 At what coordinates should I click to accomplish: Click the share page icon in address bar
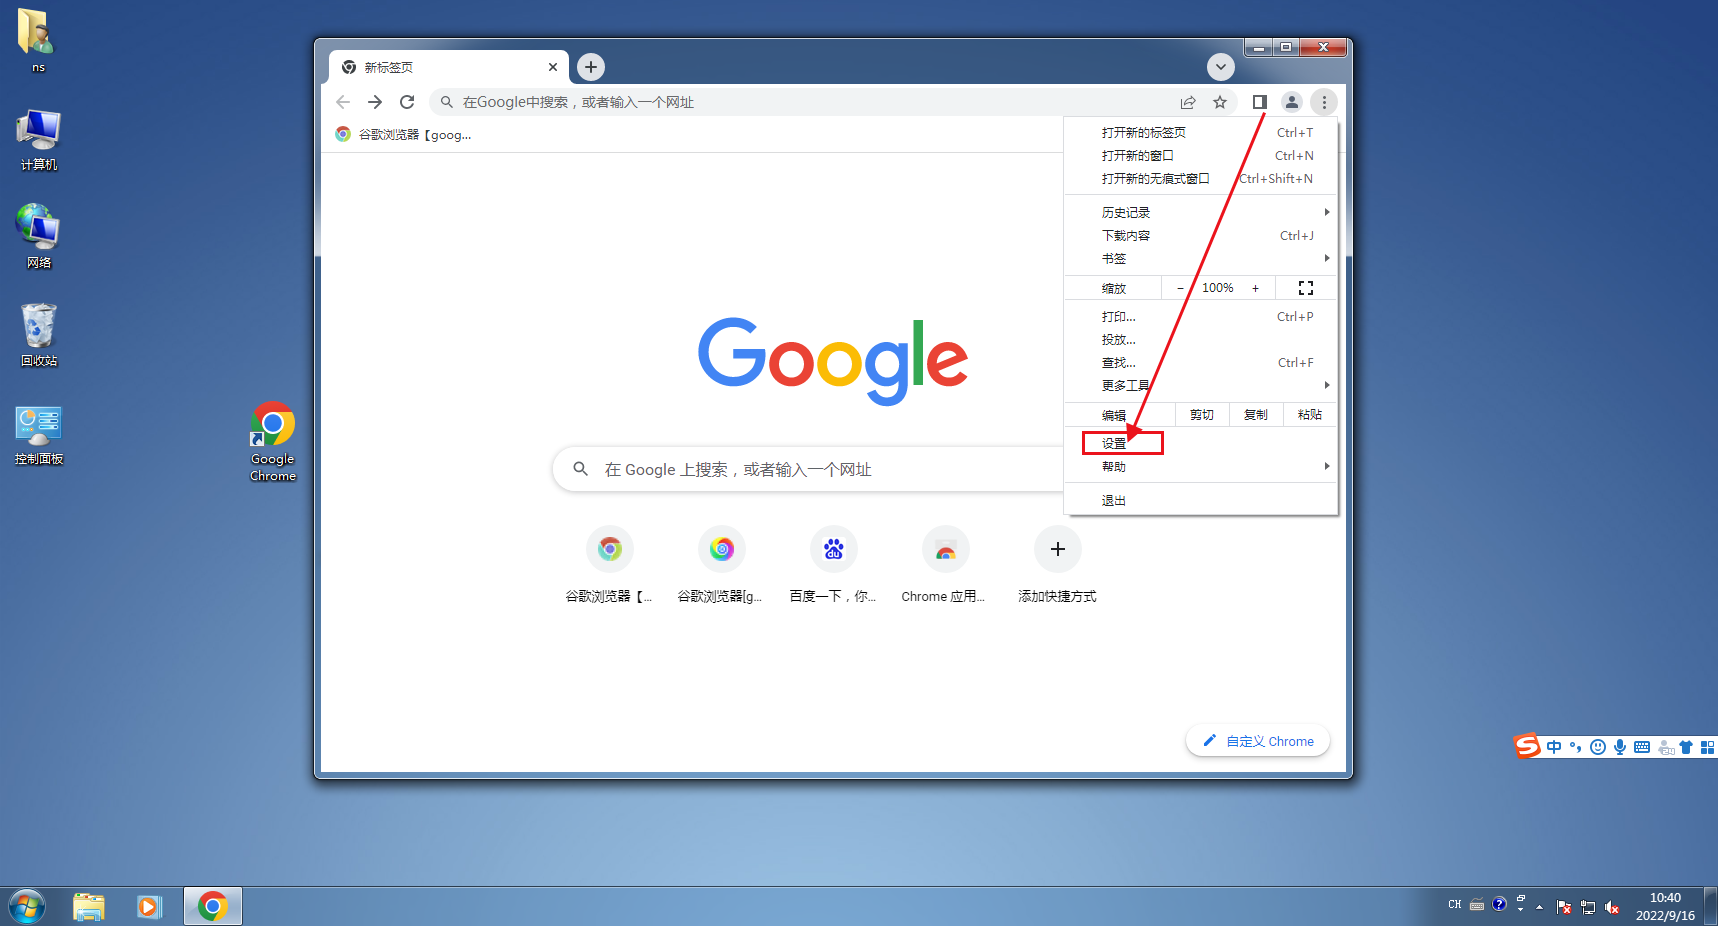[1188, 102]
